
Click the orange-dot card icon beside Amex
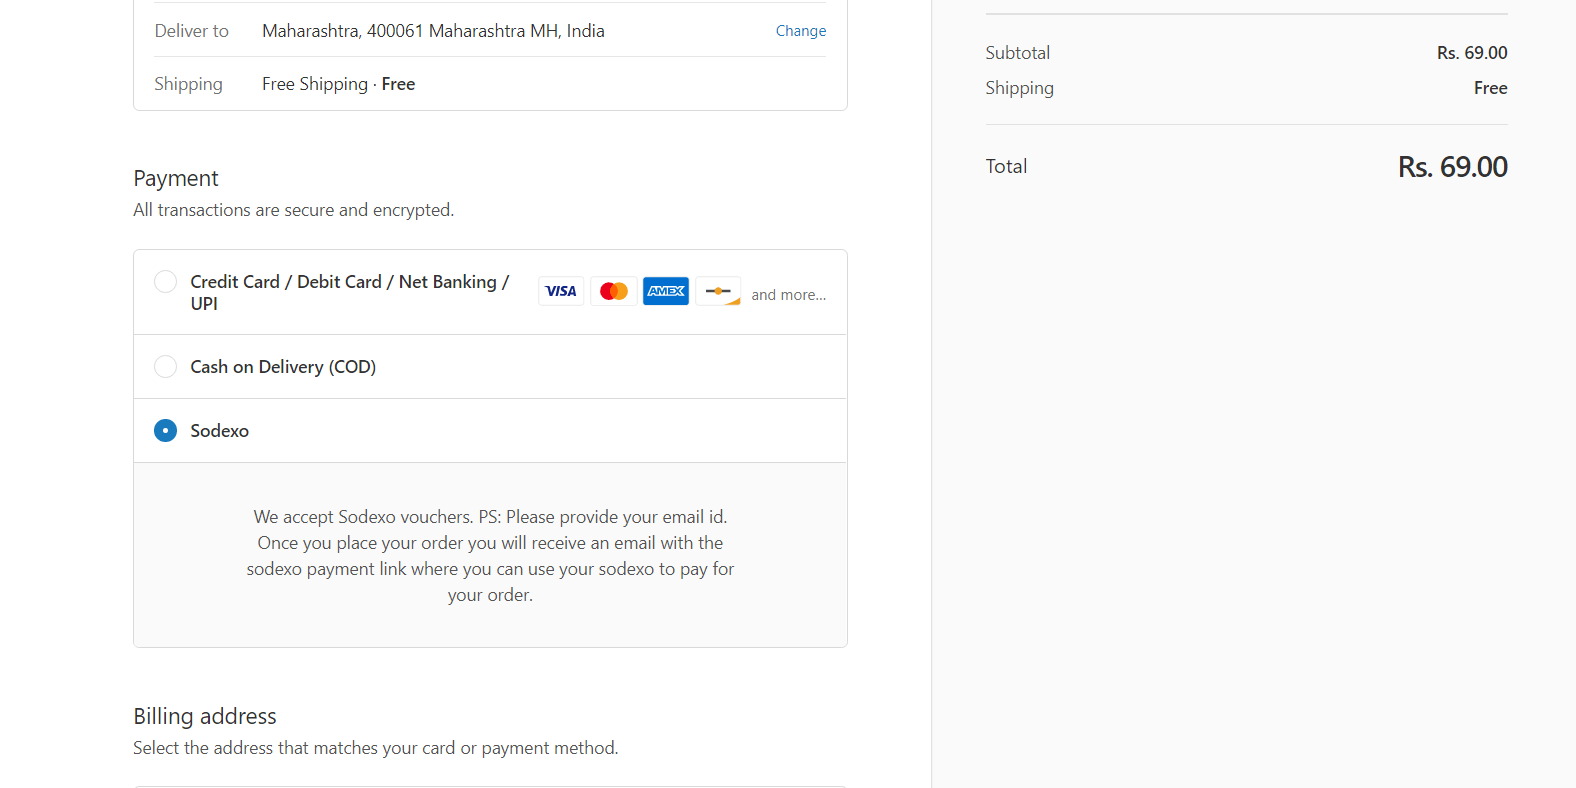click(x=718, y=291)
